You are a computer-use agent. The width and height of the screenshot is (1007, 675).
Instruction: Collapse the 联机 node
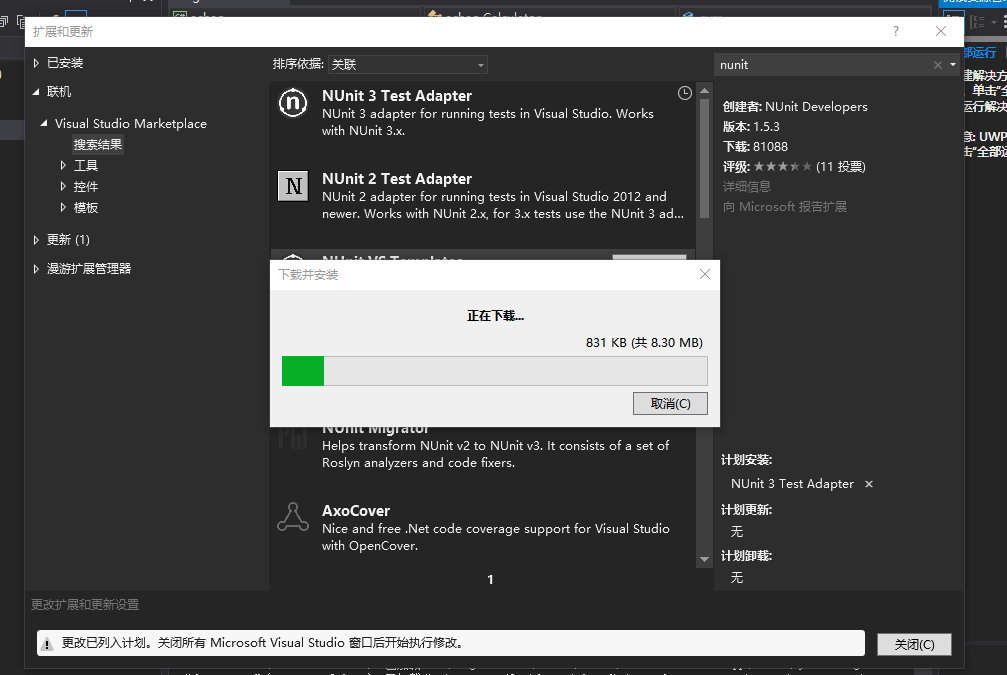[x=36, y=92]
